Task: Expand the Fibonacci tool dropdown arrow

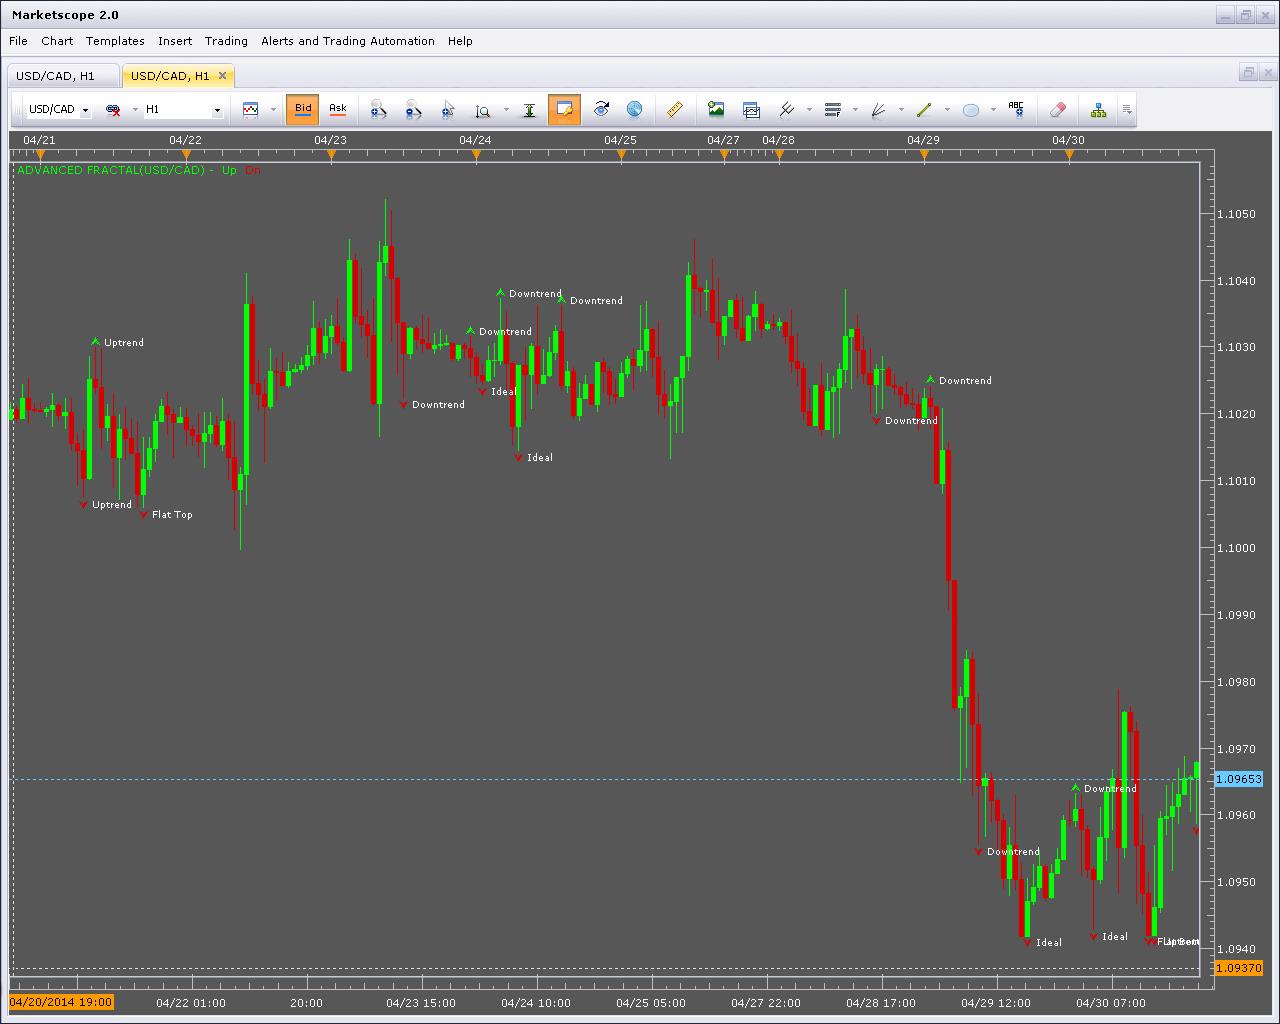Action: pos(855,110)
